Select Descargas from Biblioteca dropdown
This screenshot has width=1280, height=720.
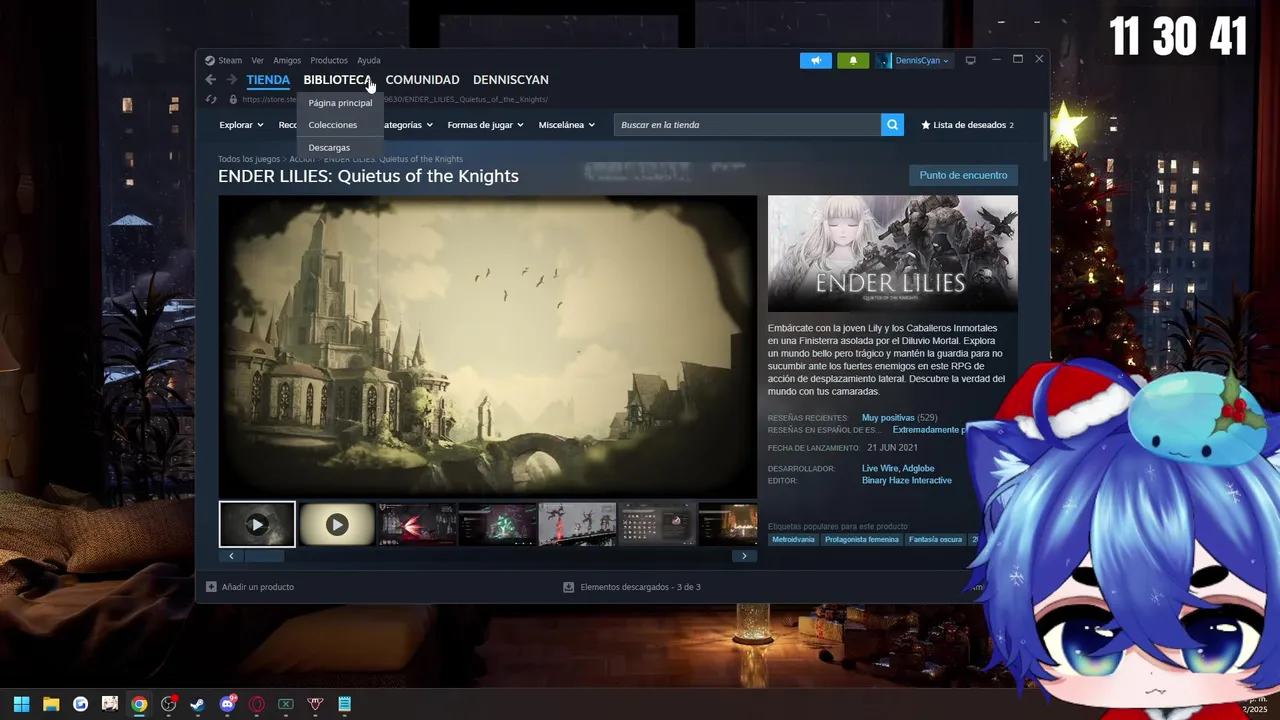pos(340,148)
